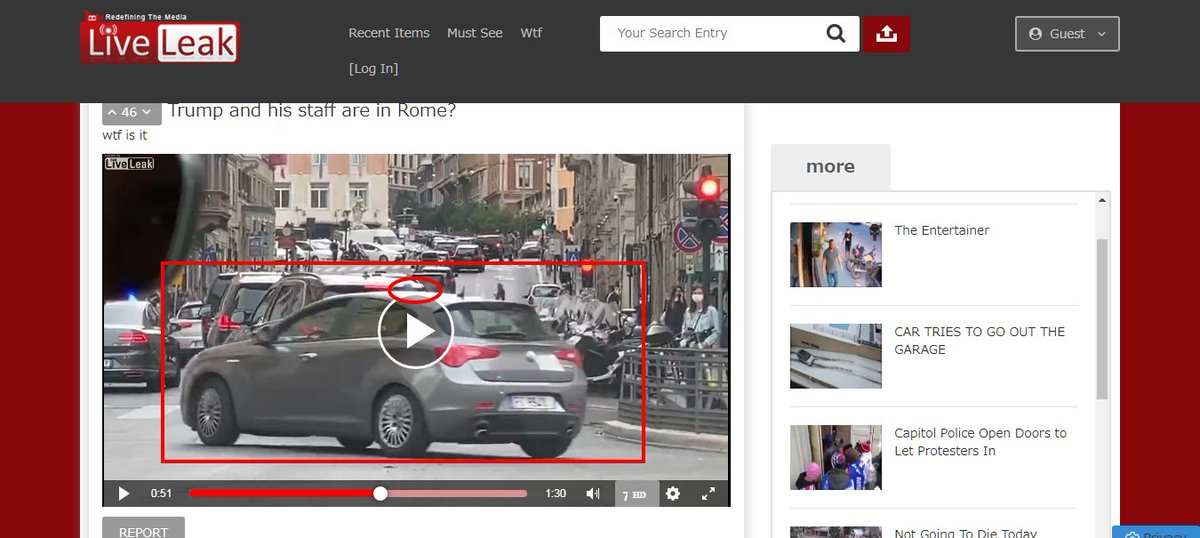
Task: Click the LiveLeak logo
Action: click(x=160, y=38)
